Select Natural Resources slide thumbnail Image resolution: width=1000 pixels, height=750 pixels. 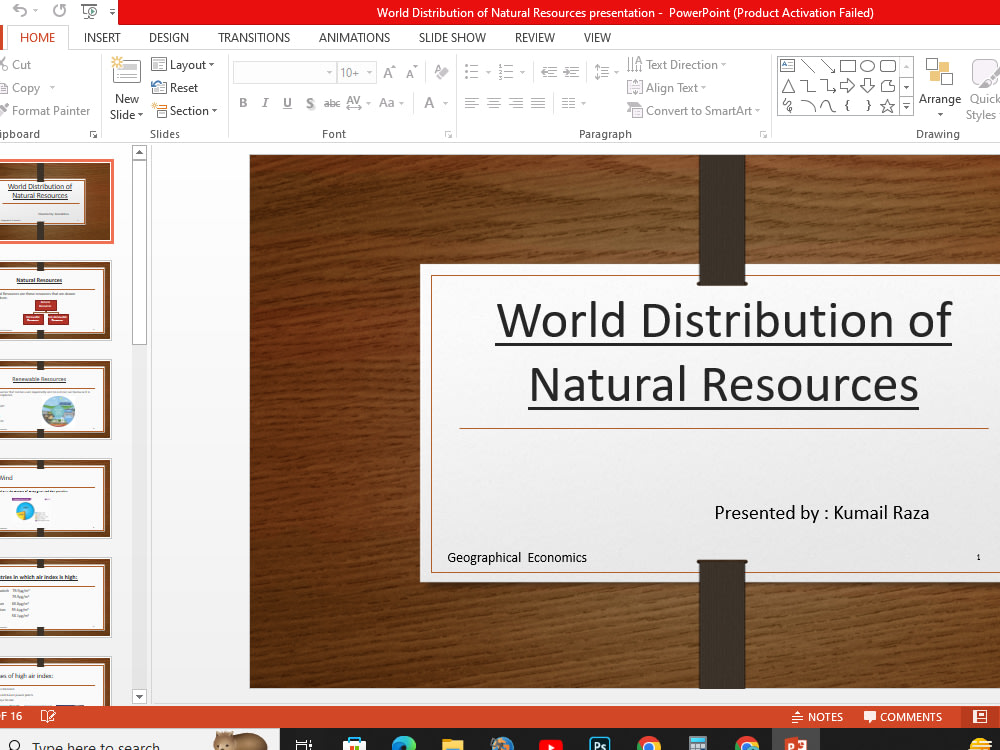(55, 300)
